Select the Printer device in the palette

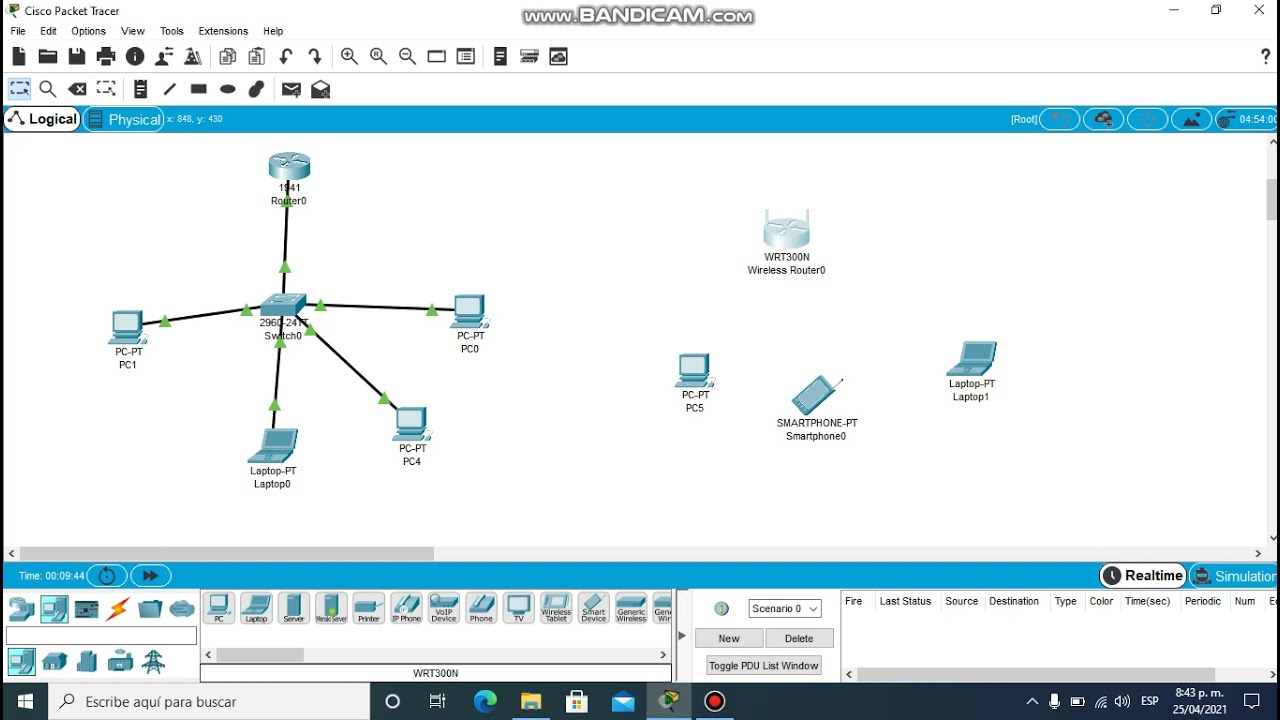368,608
